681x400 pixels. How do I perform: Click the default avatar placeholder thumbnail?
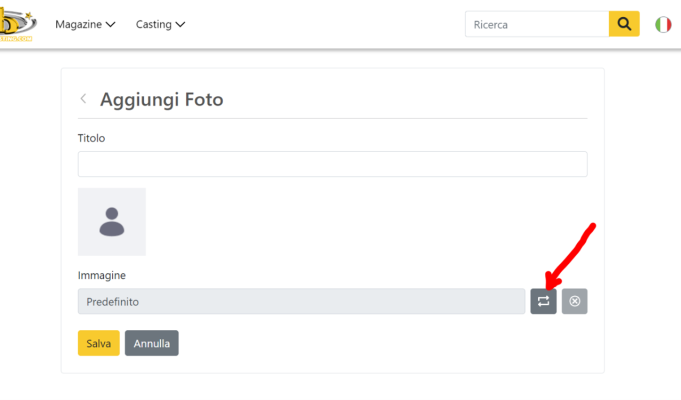tap(112, 221)
